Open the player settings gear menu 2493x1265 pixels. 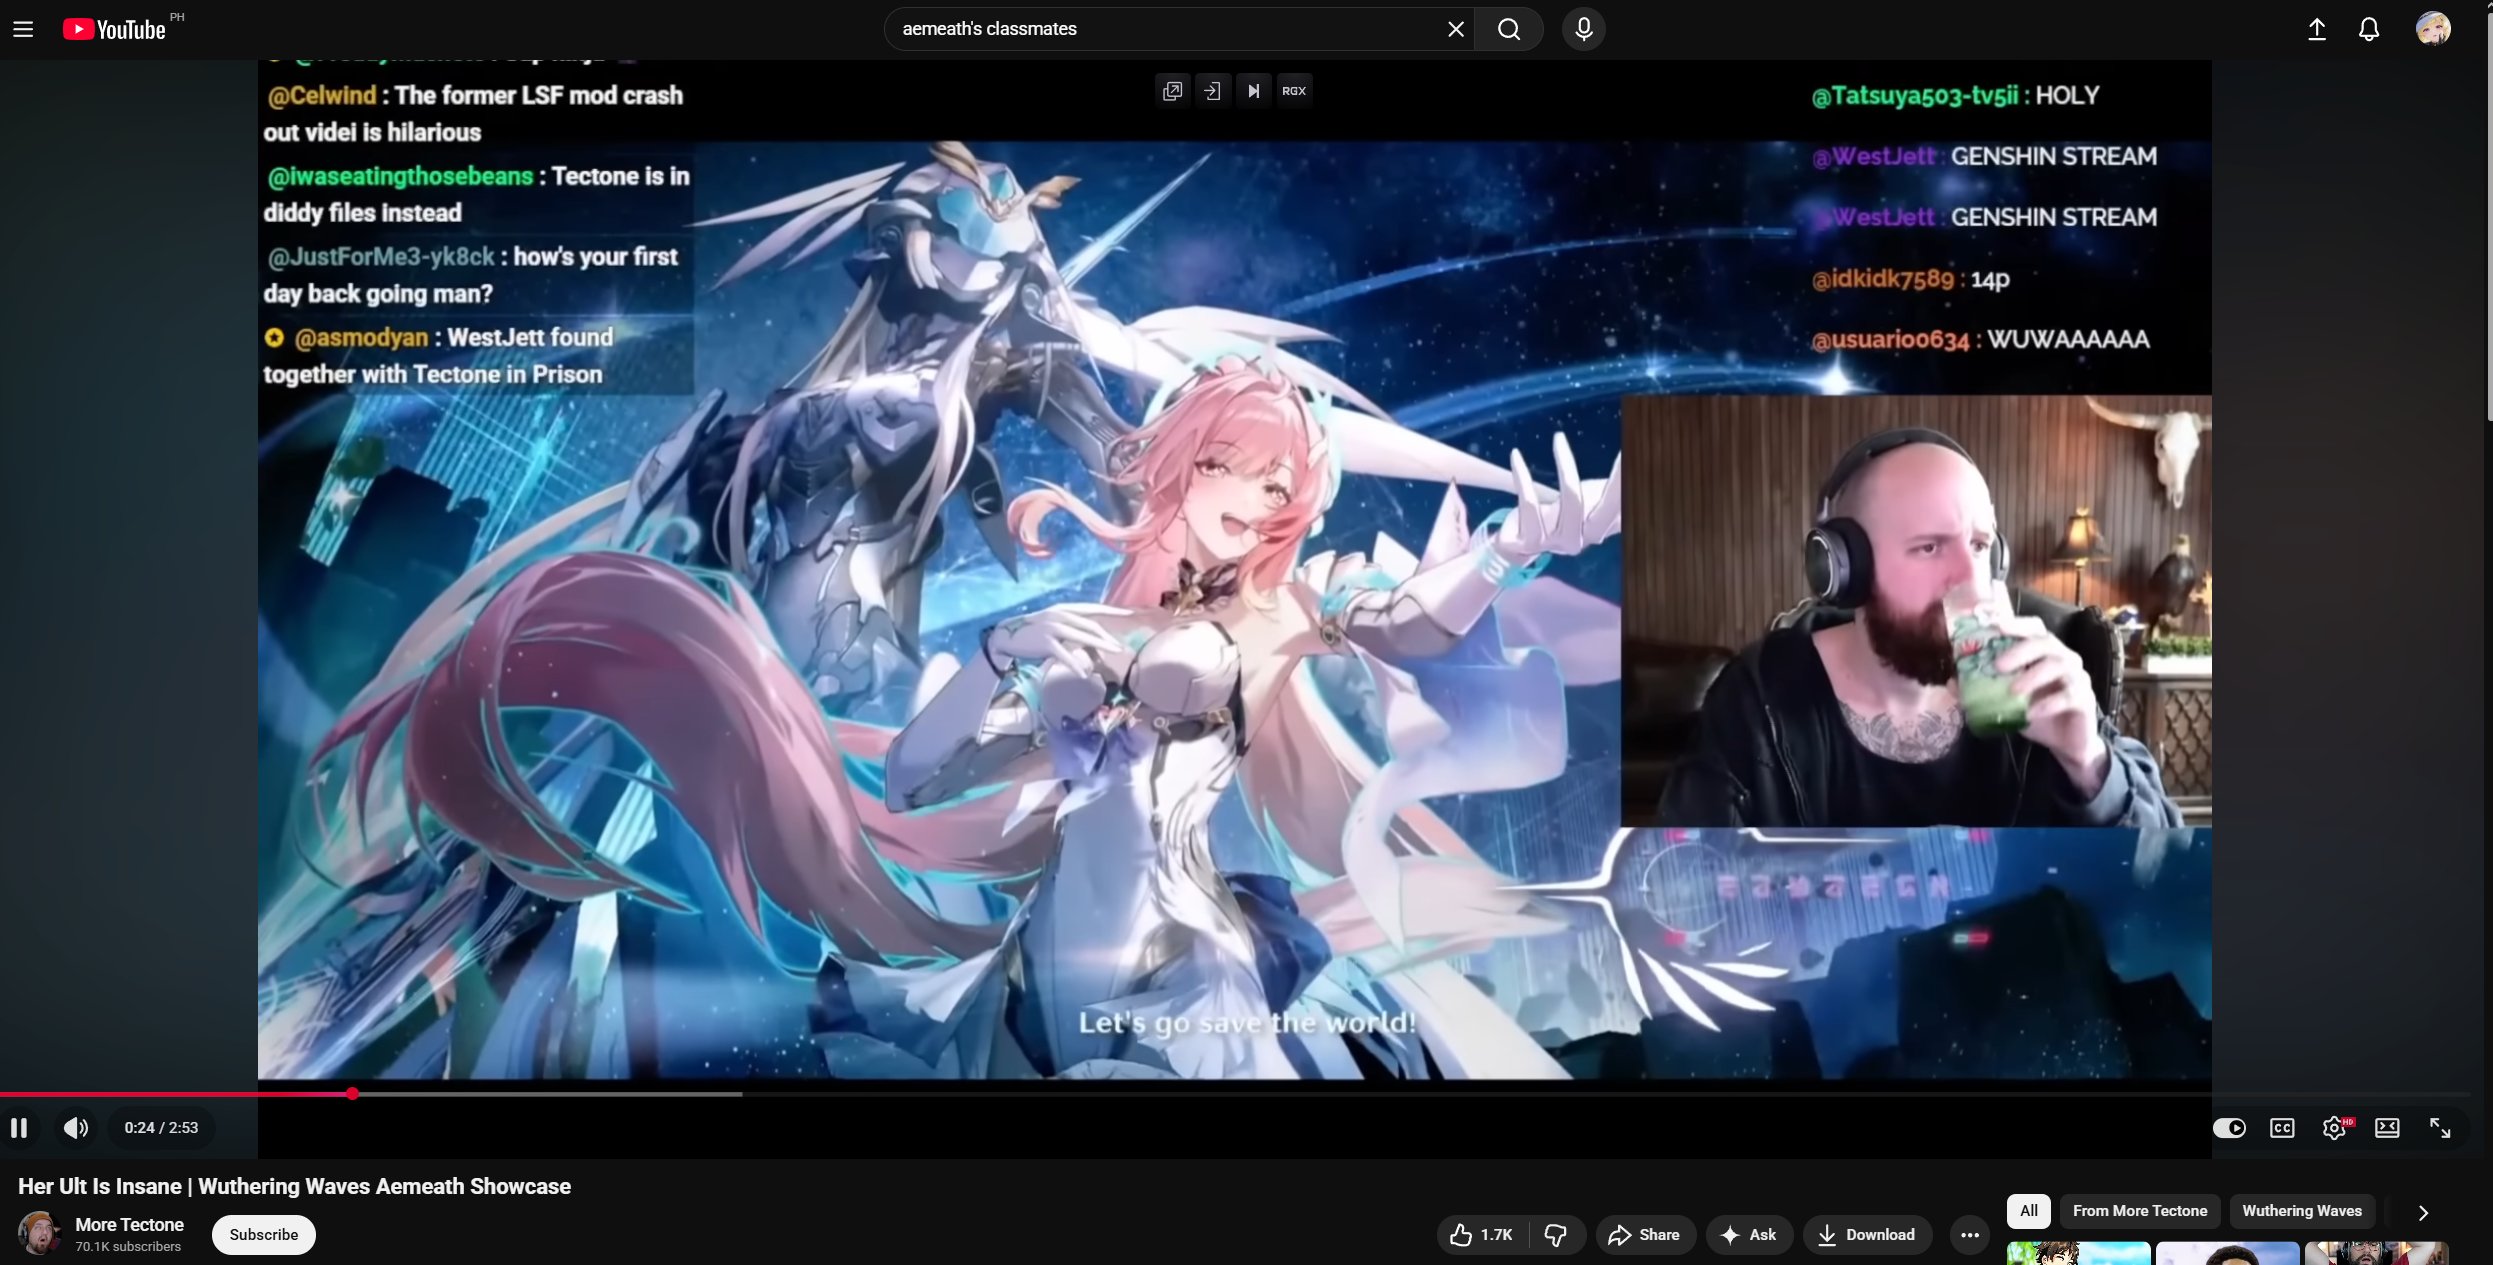[x=2333, y=1128]
